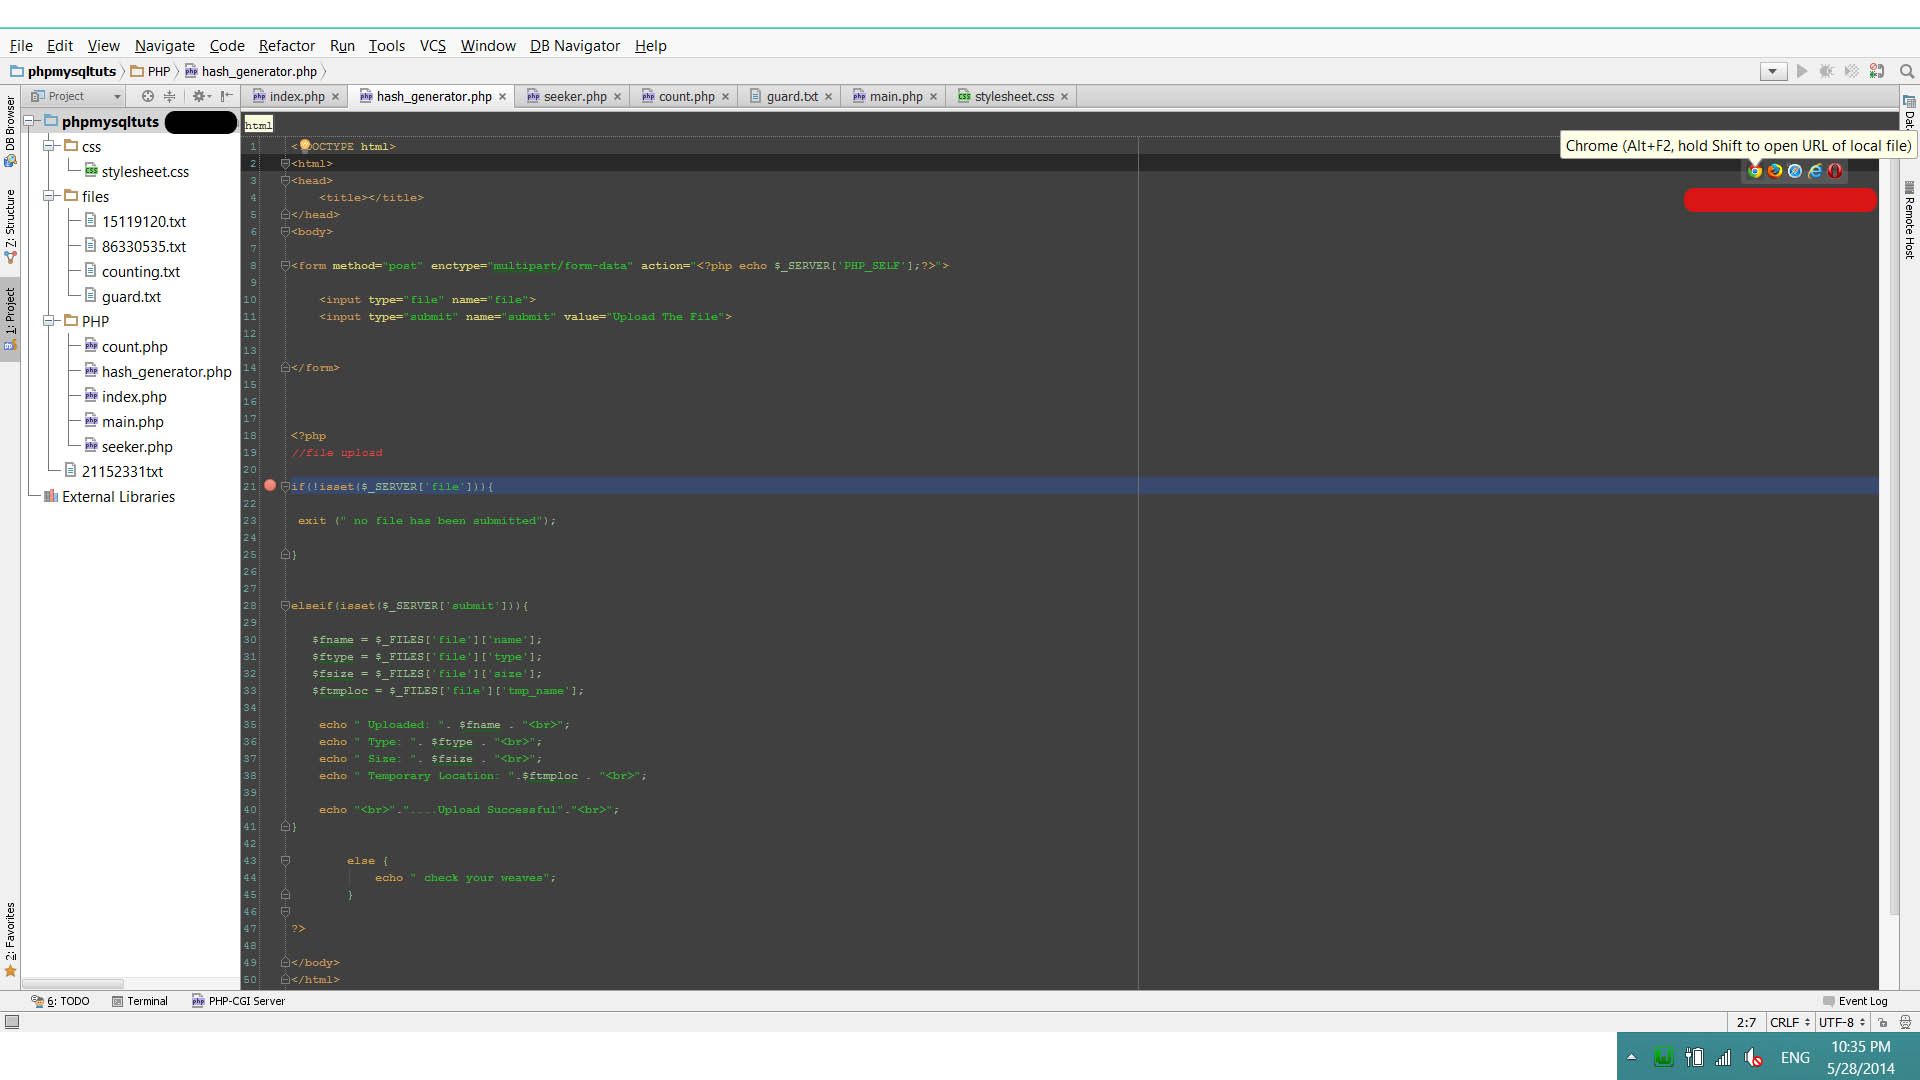Fold the elseif block at line 28

tap(285, 606)
